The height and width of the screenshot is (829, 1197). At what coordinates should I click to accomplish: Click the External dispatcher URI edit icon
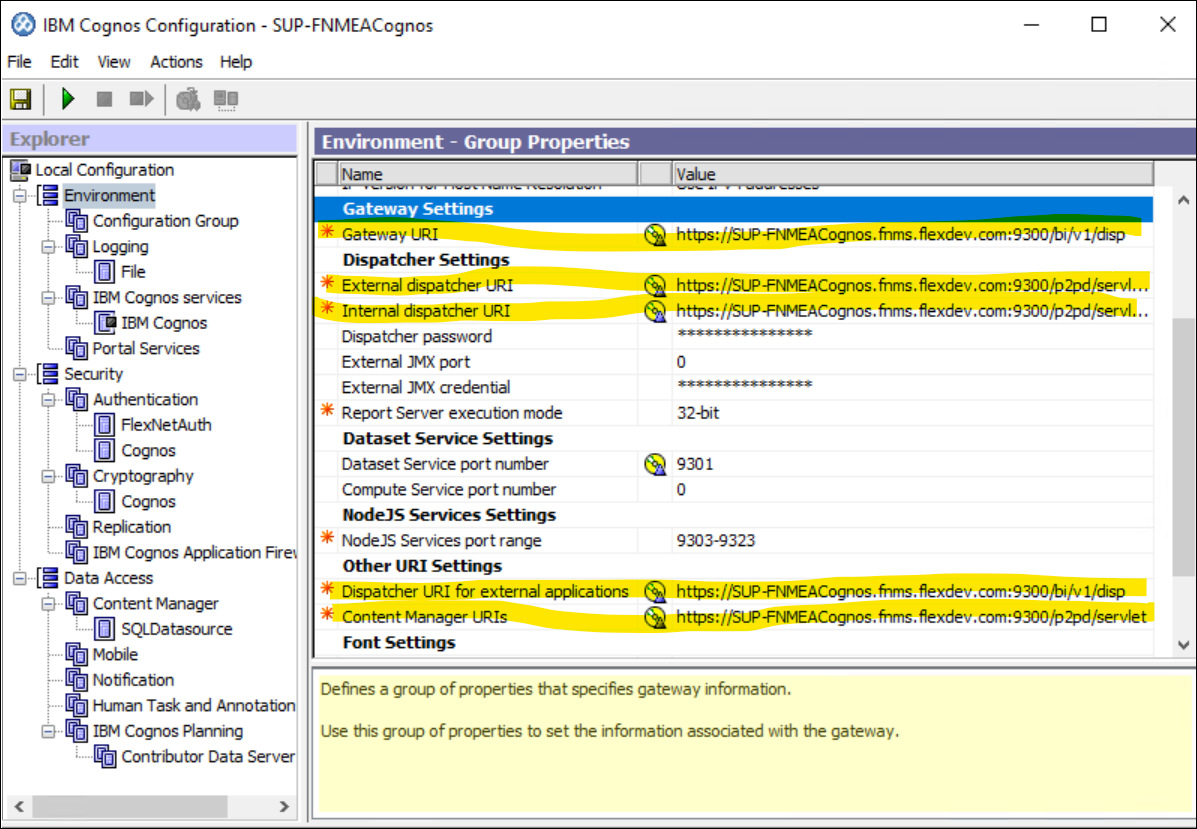[x=655, y=285]
